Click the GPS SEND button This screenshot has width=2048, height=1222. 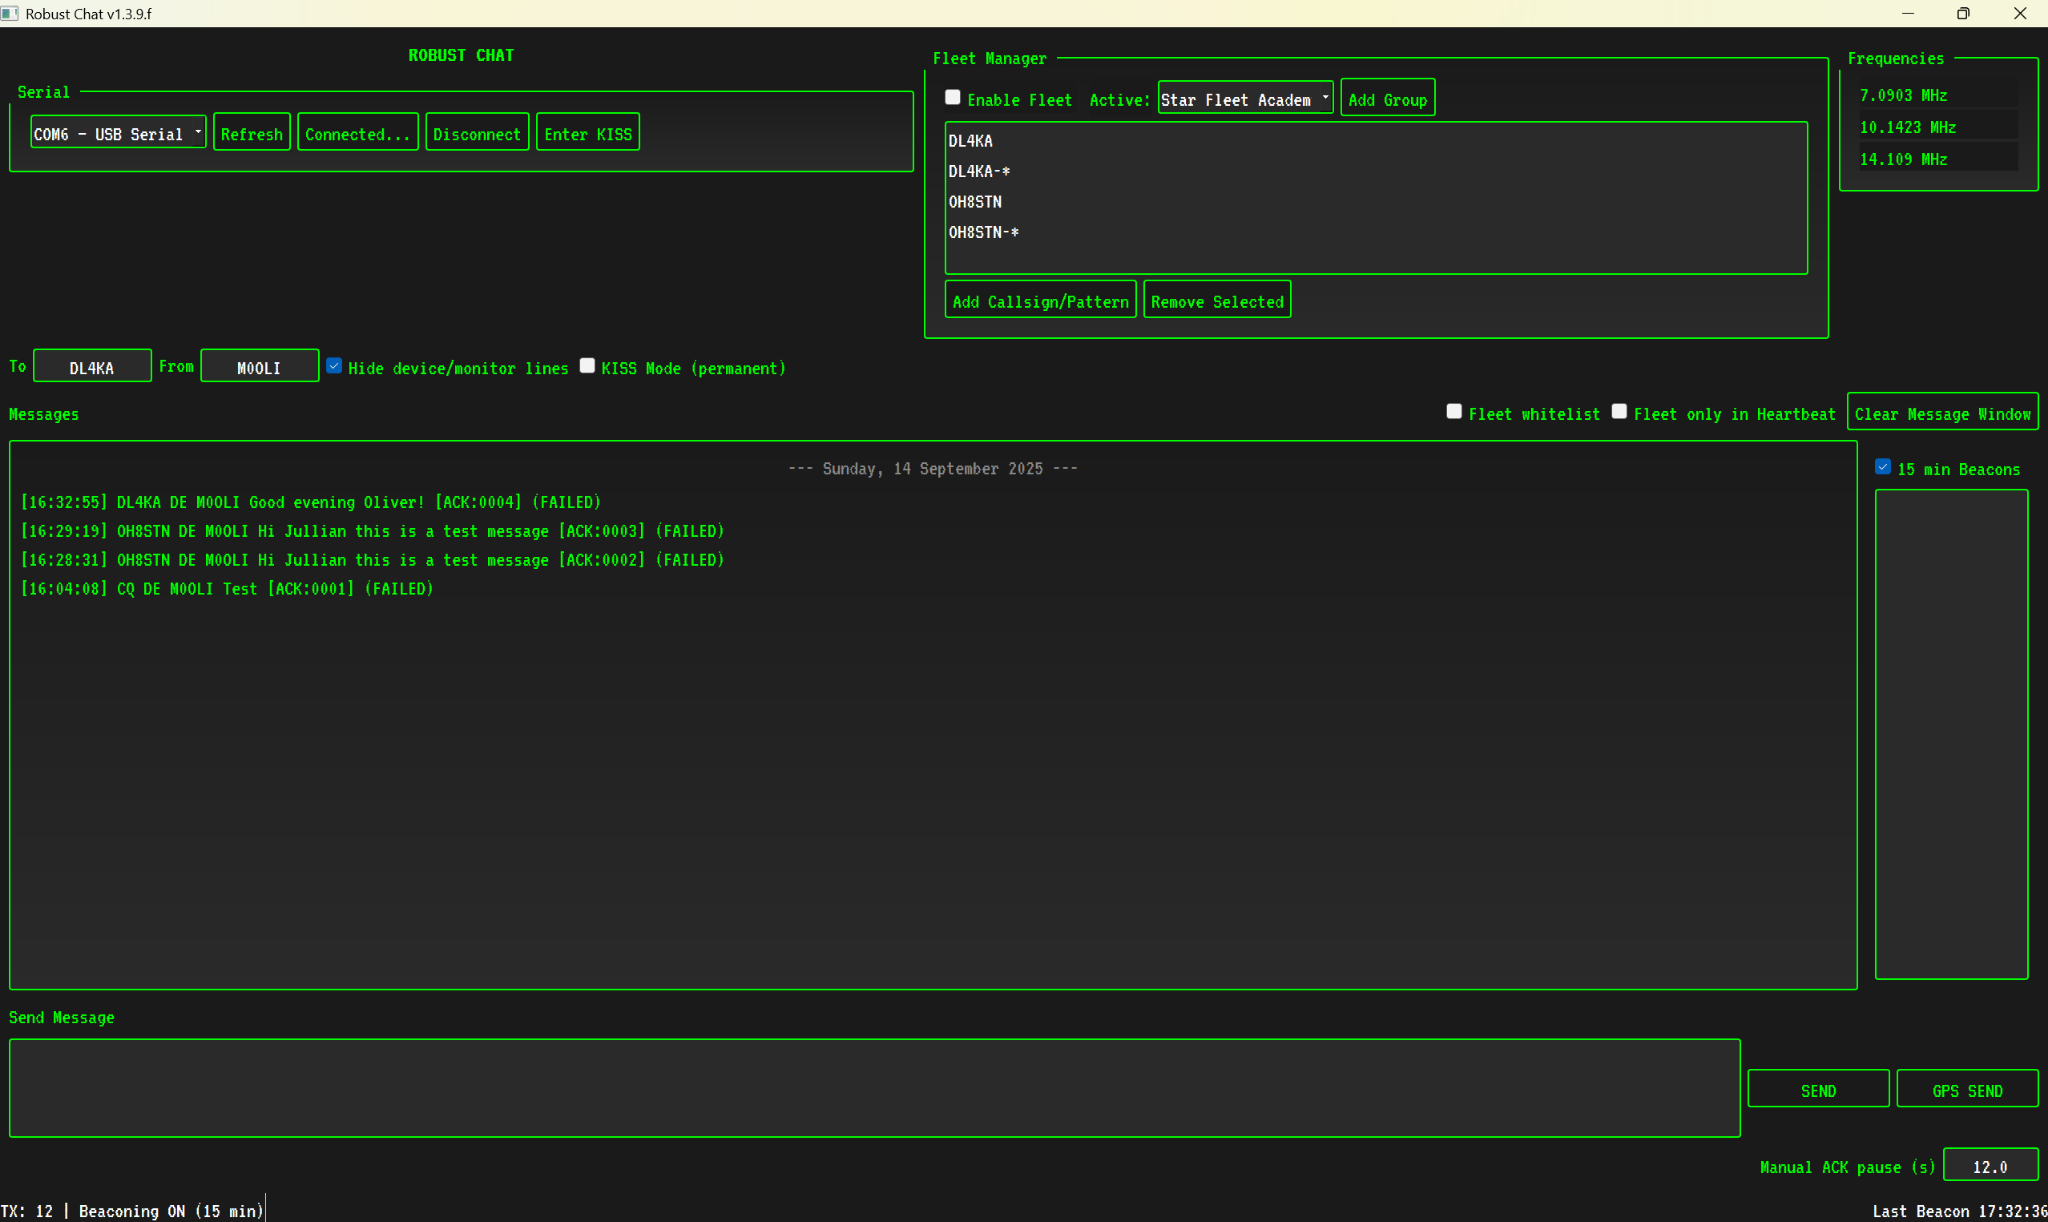[1967, 1090]
